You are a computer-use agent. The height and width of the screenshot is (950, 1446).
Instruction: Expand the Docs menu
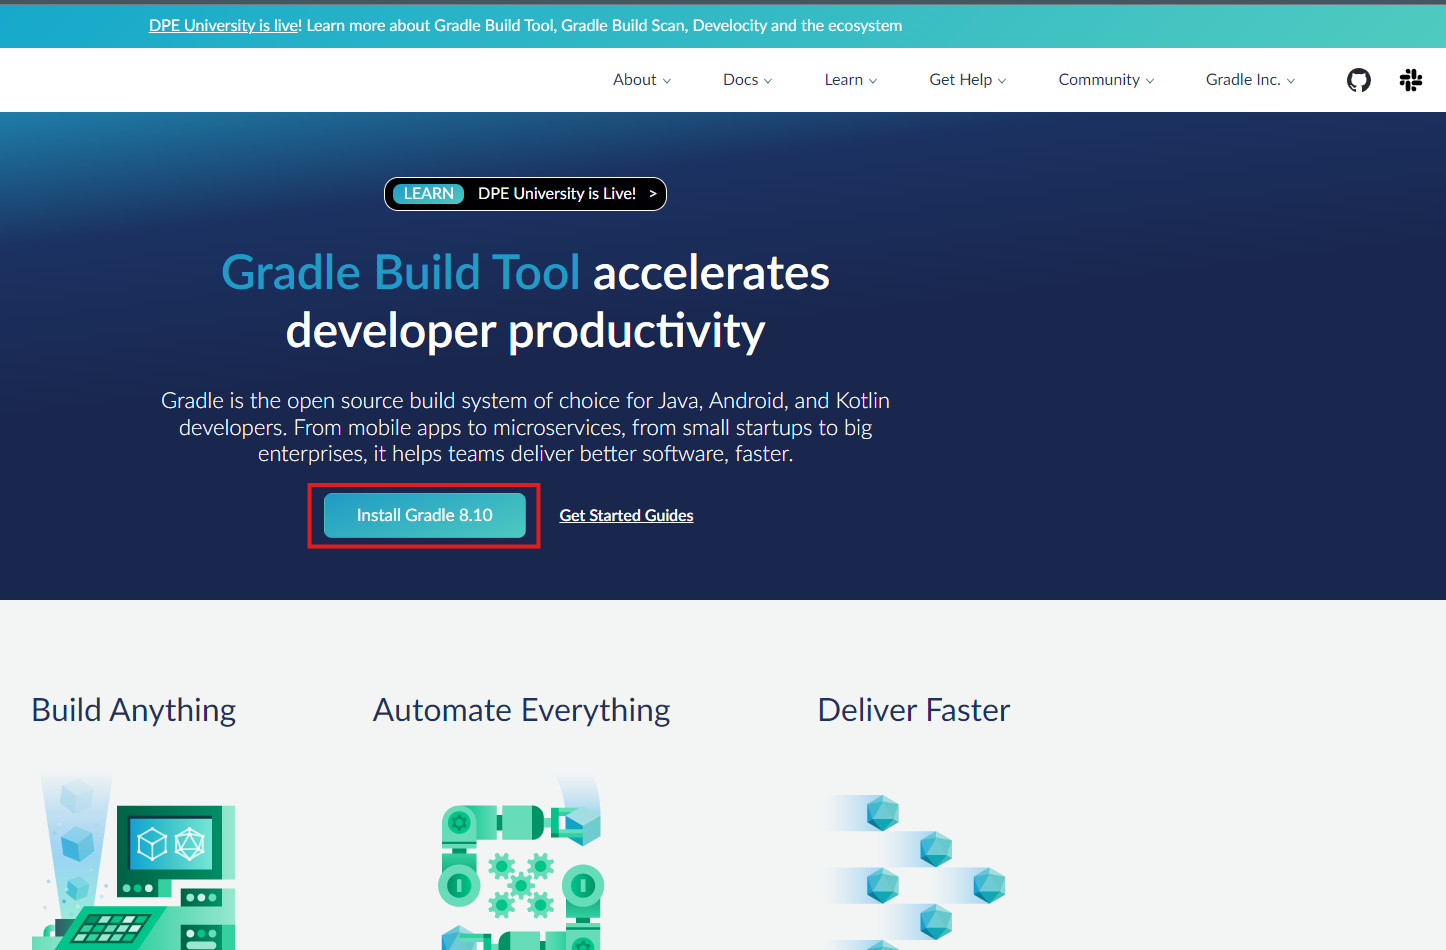coord(748,80)
